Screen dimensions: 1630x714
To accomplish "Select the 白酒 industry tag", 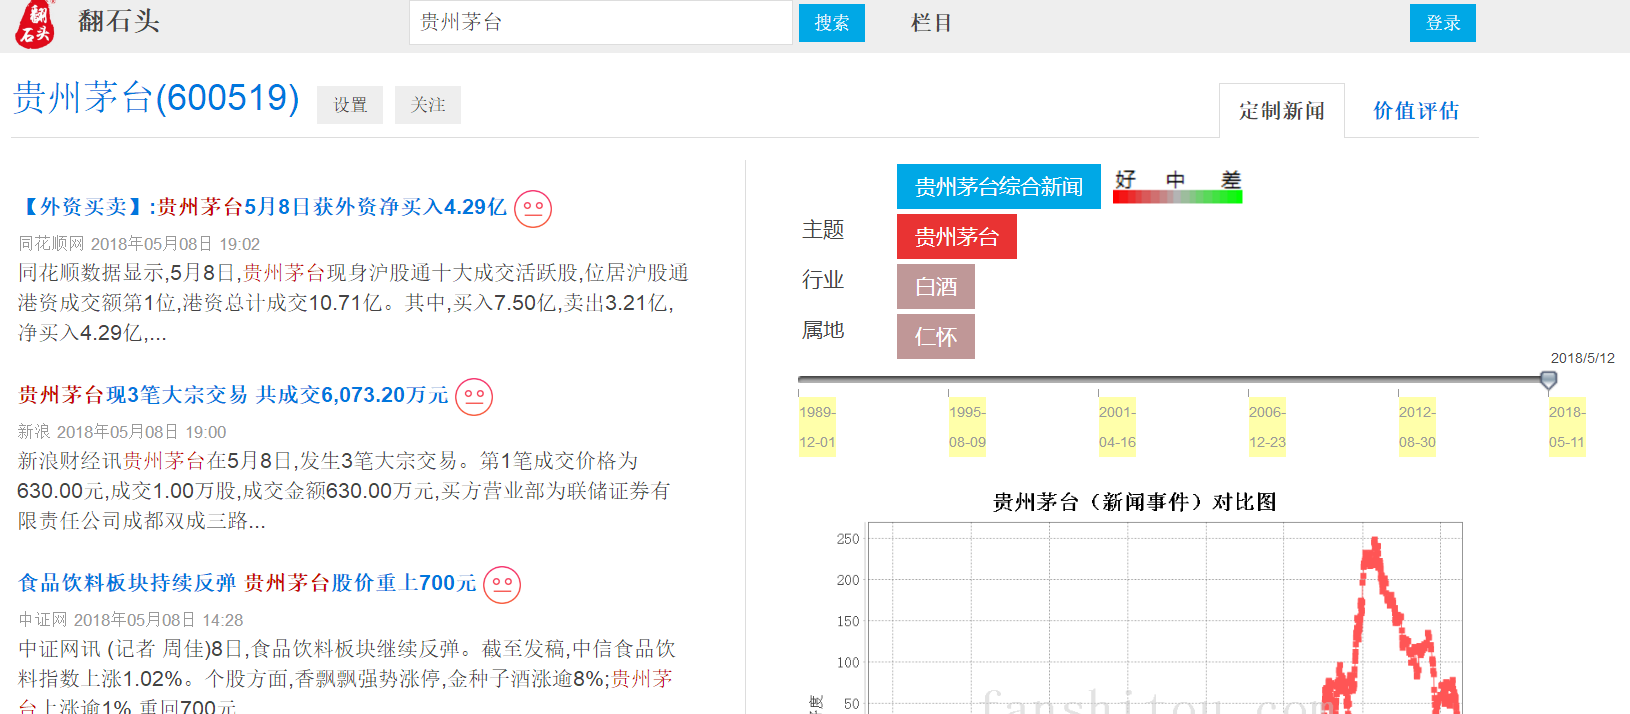I will click(936, 287).
